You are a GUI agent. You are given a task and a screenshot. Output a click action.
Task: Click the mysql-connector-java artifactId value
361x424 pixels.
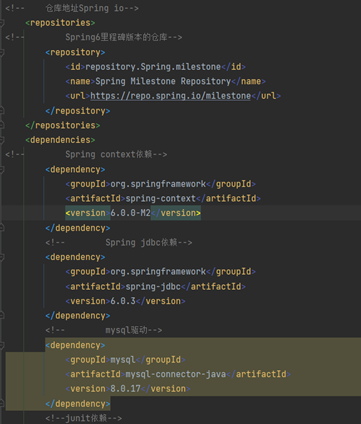coord(176,374)
